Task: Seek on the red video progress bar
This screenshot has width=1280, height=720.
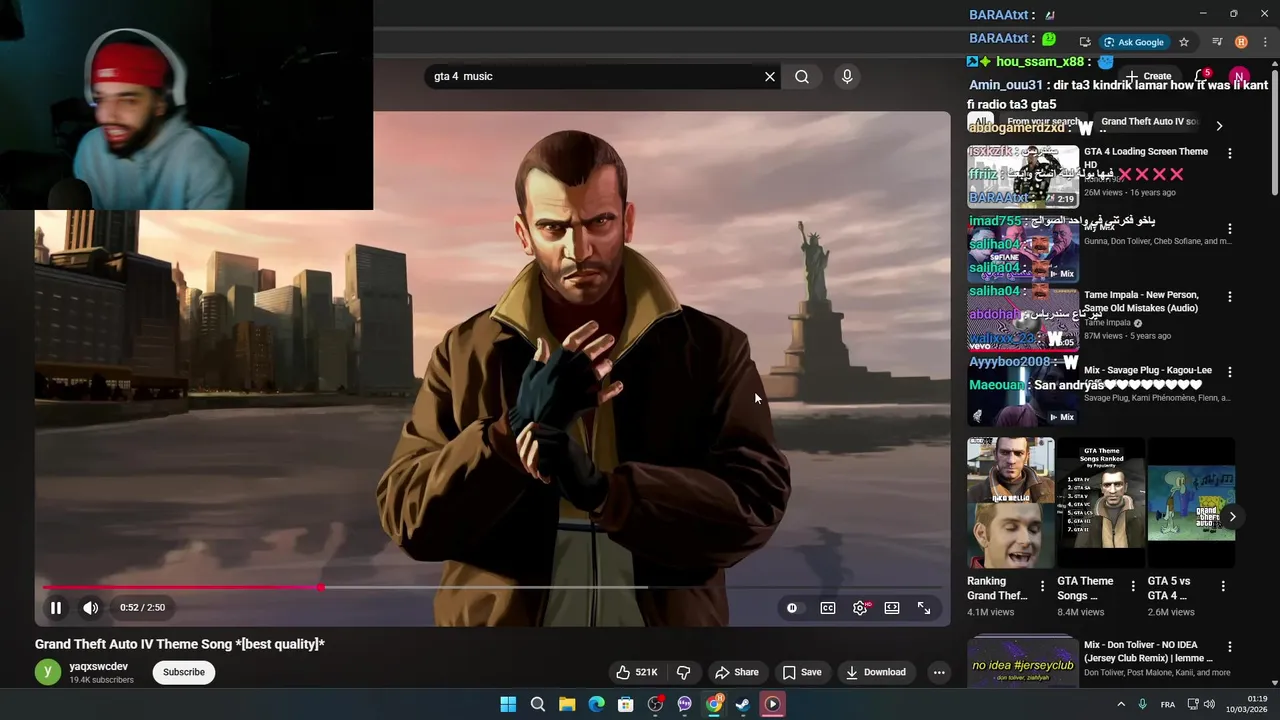Action: coord(492,587)
